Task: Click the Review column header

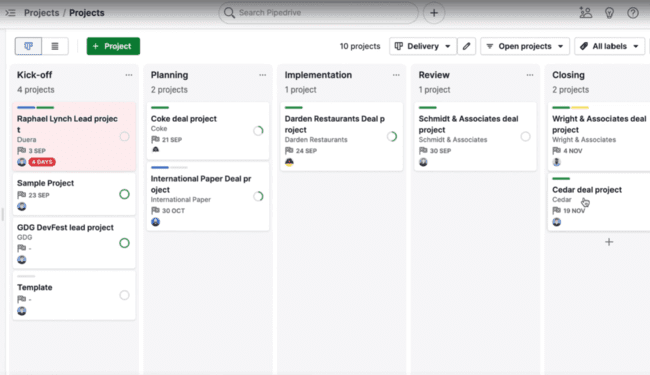Action: pos(434,75)
